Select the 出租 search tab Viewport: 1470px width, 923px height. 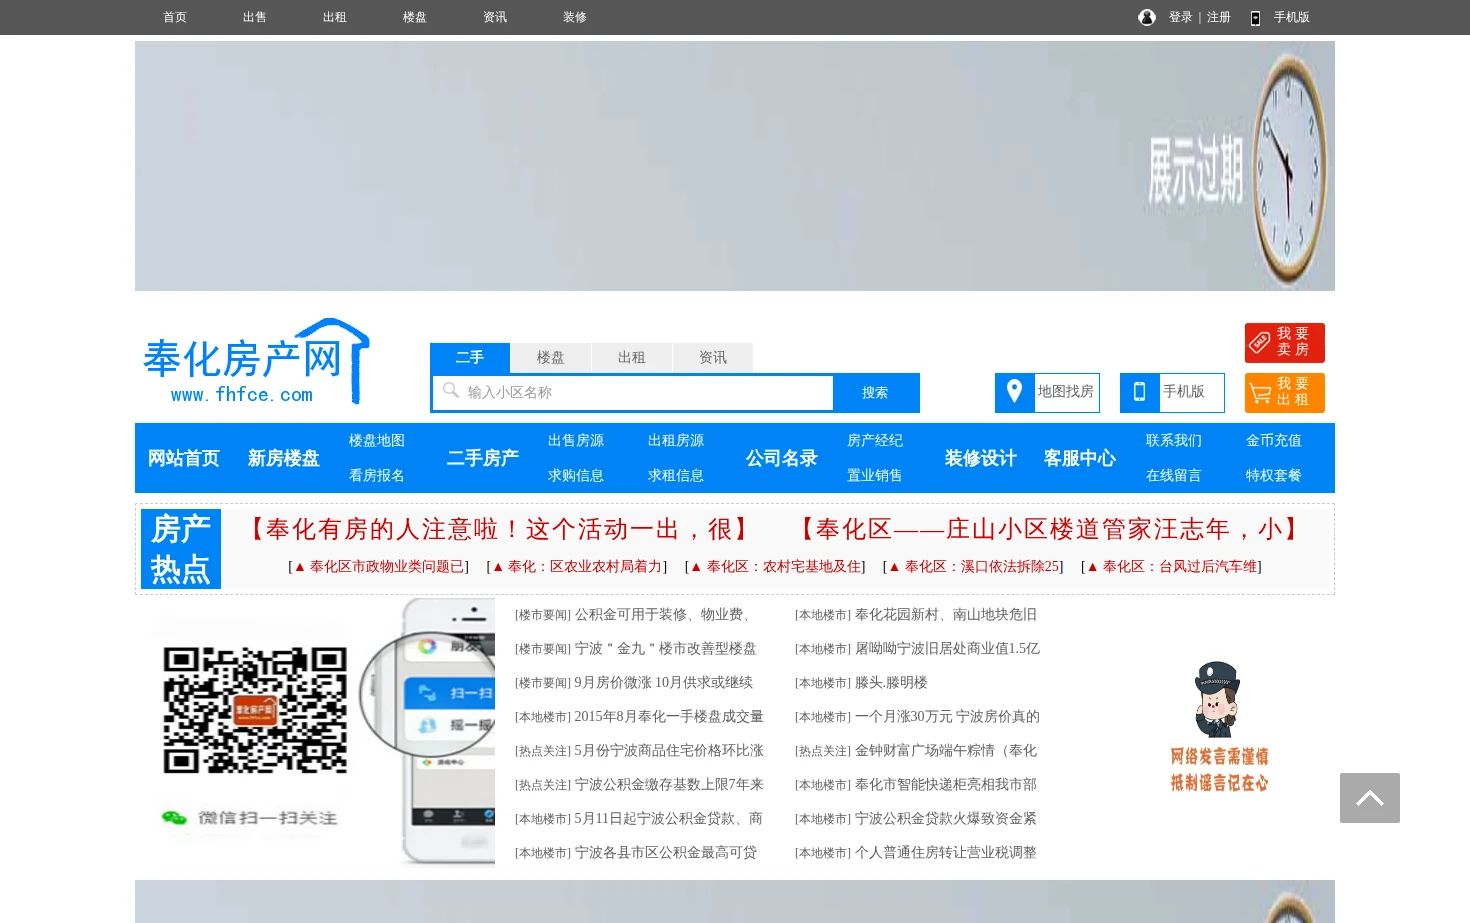[x=632, y=358]
